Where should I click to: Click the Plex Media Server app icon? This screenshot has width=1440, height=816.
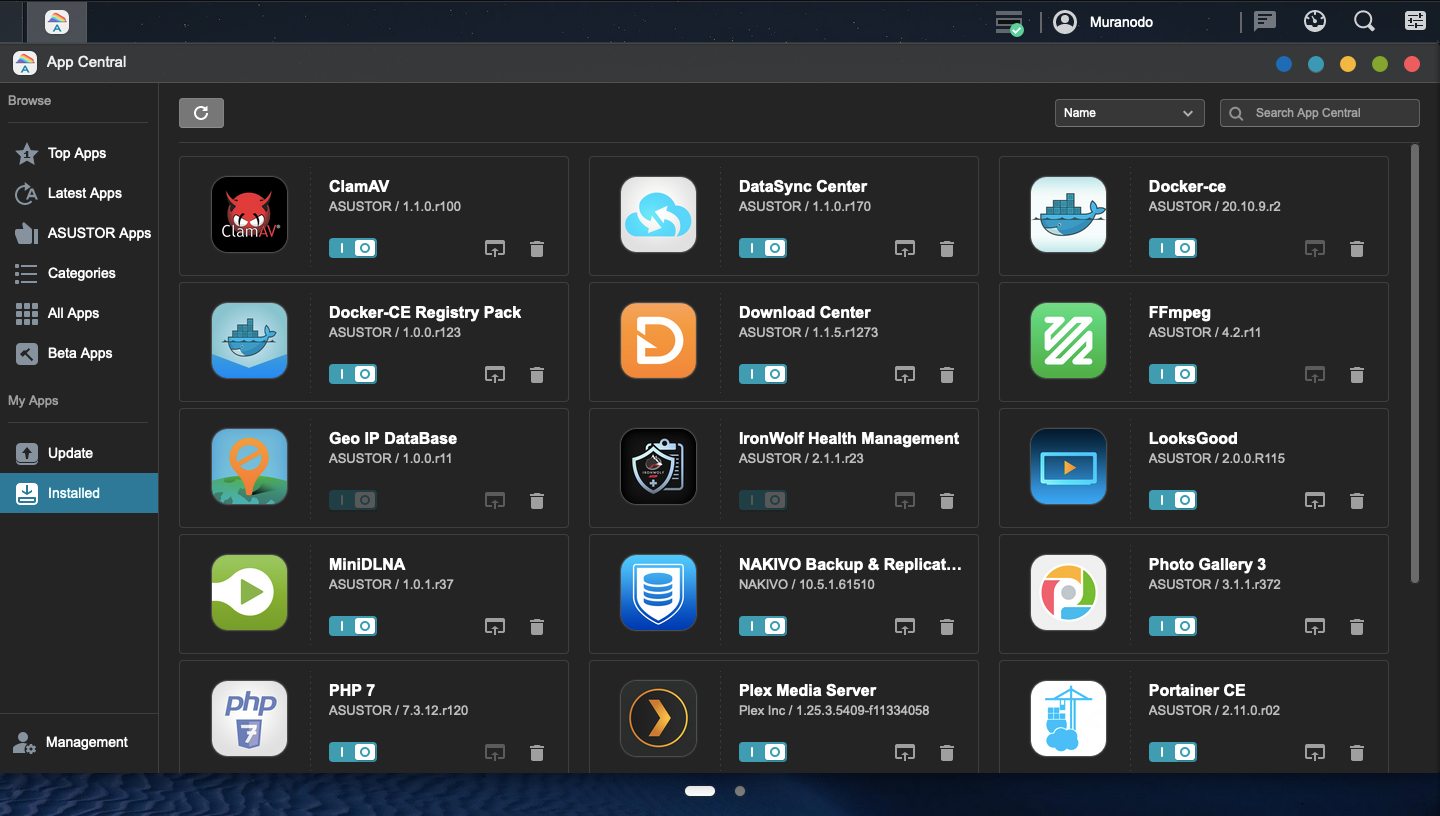tap(658, 718)
